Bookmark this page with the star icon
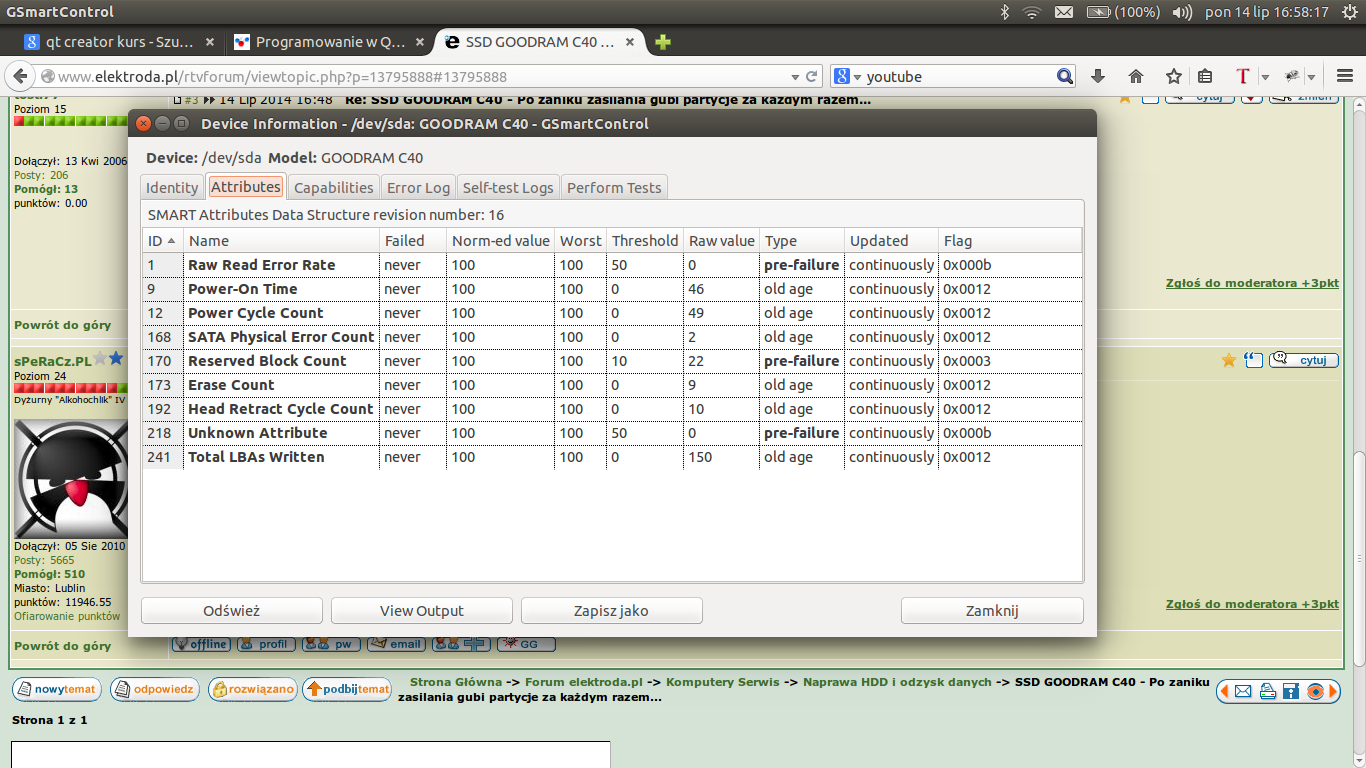 (1174, 76)
